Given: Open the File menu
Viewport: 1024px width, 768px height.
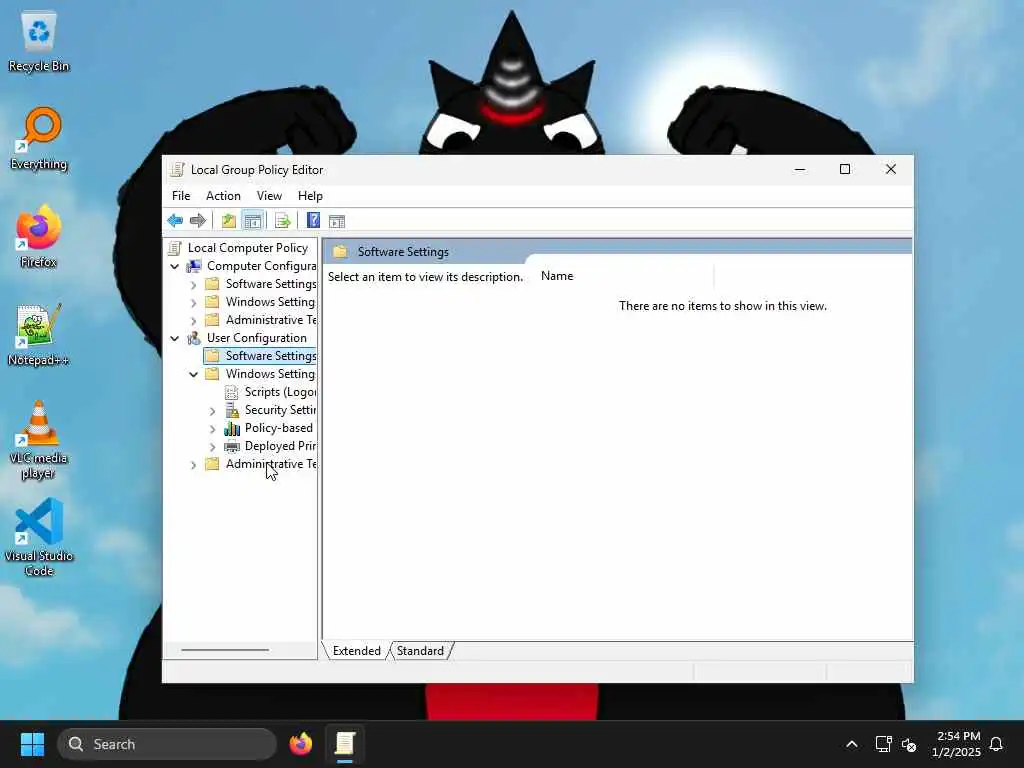Looking at the screenshot, I should point(181,196).
